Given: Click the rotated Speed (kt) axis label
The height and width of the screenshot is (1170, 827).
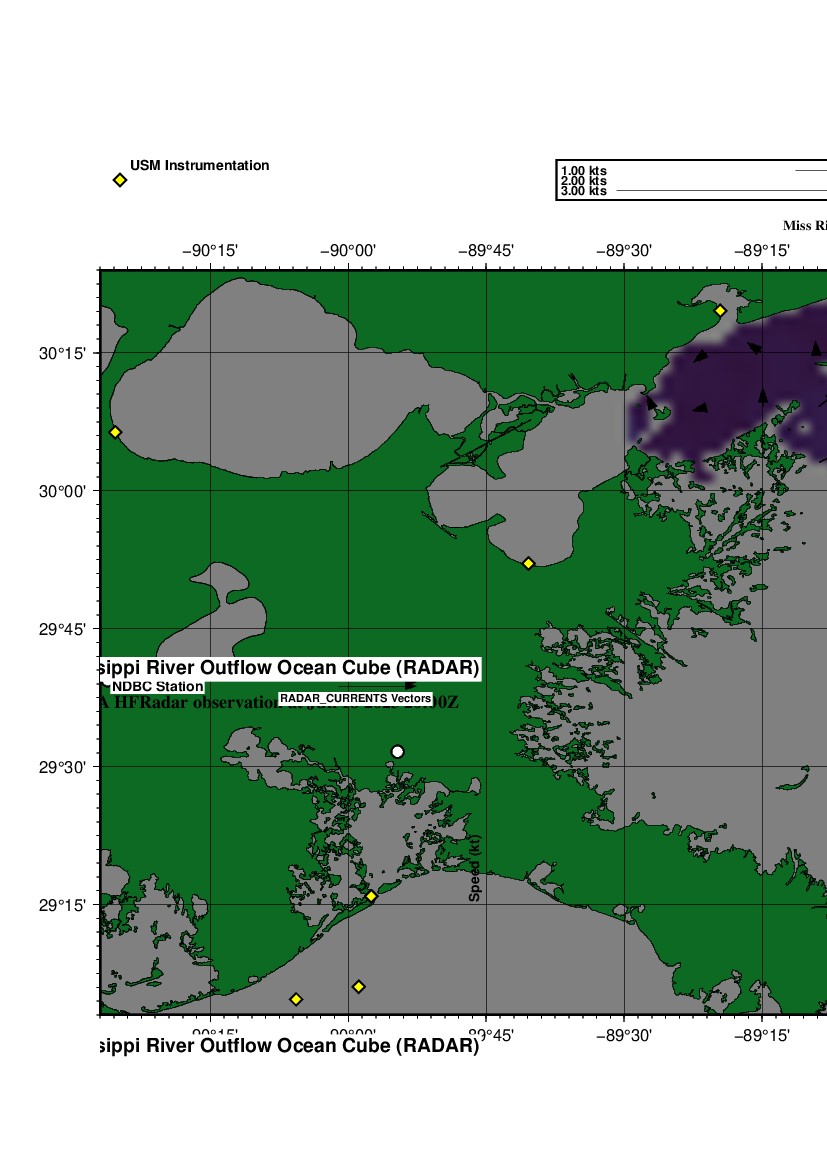Looking at the screenshot, I should pos(475,869).
